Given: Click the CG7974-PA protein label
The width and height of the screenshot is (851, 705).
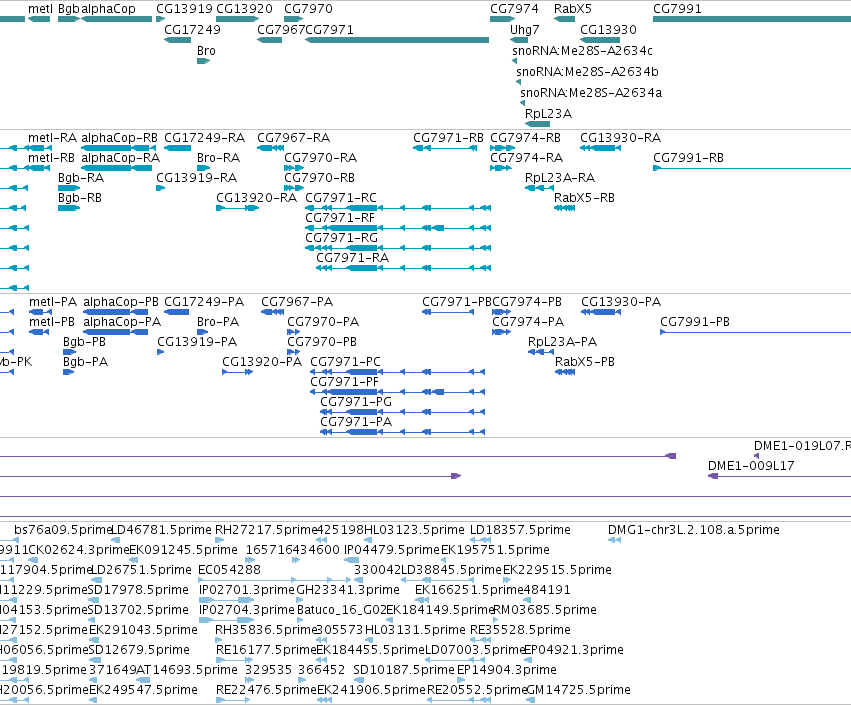Looking at the screenshot, I should tap(528, 322).
